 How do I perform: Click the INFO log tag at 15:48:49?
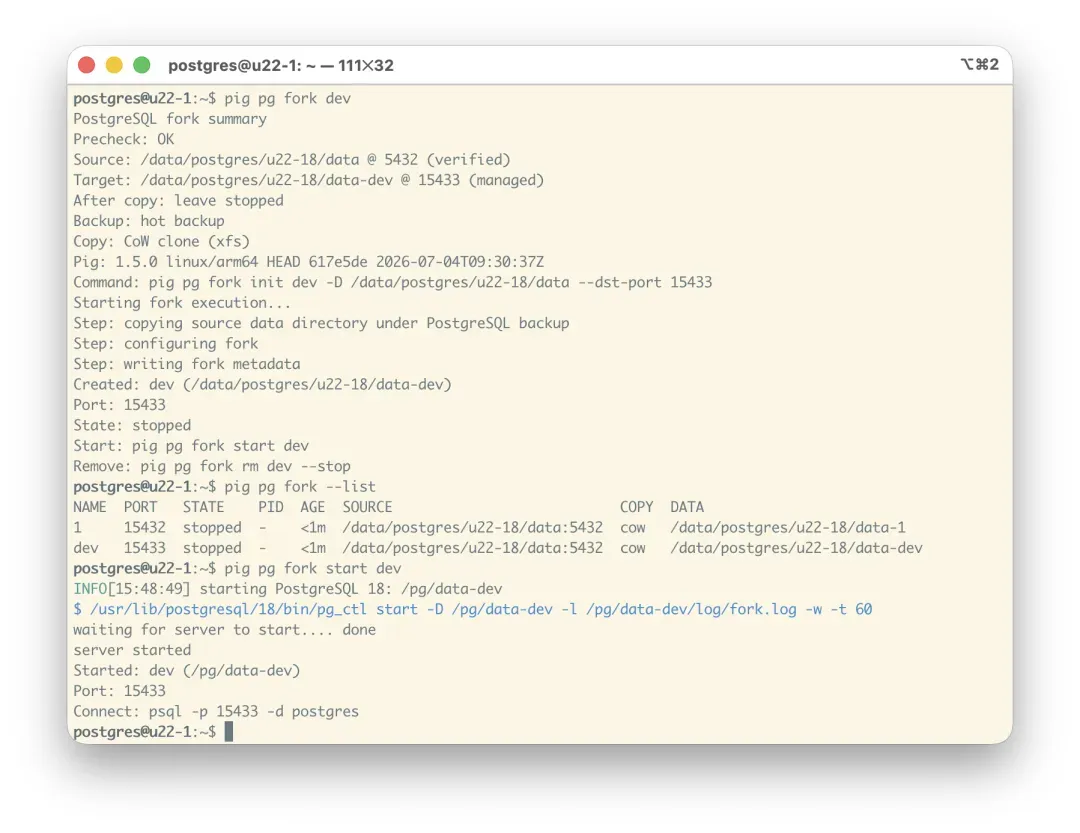point(90,589)
